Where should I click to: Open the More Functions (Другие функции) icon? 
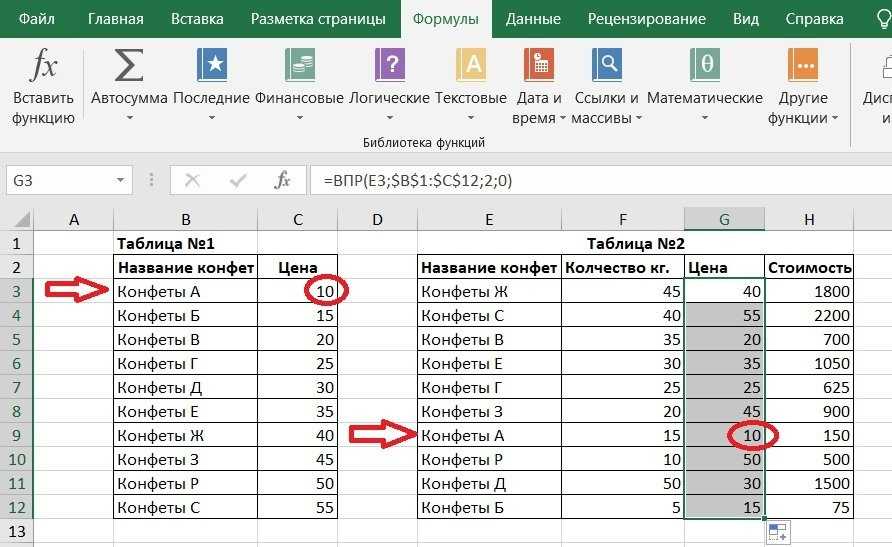tap(803, 65)
